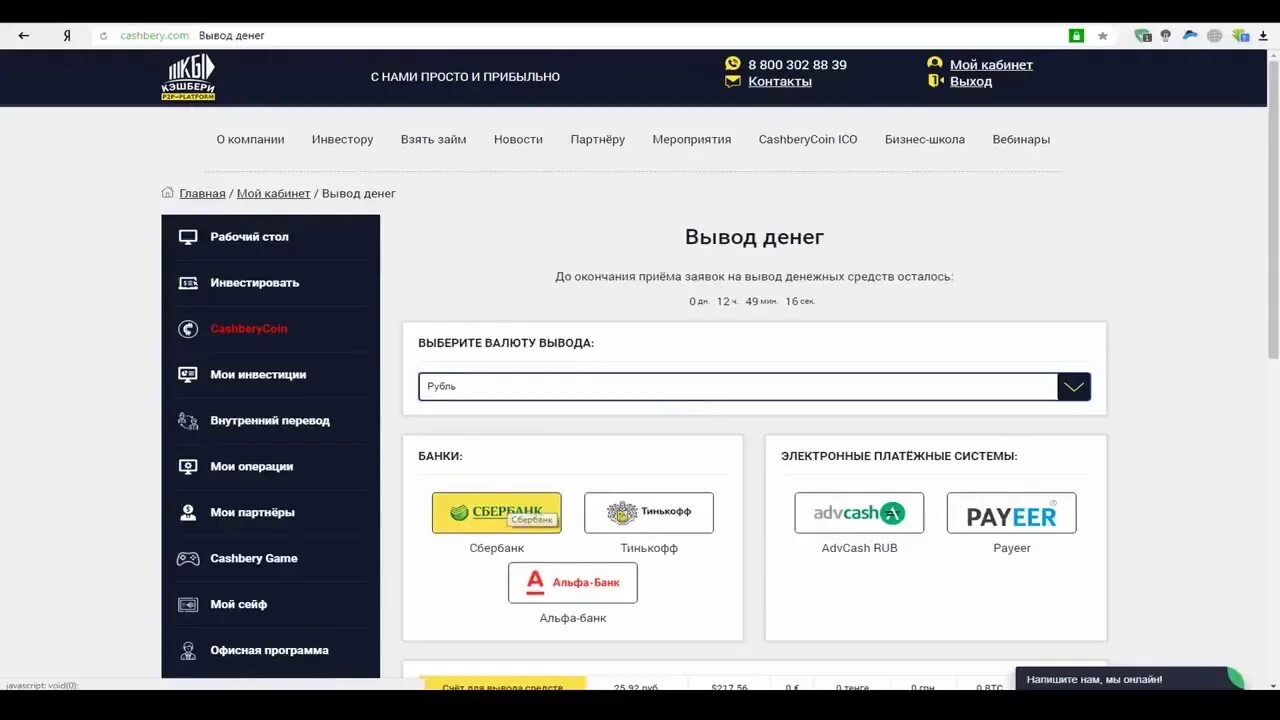Open Внутренний перевод in the sidebar
This screenshot has height=720, width=1280.
tap(270, 421)
